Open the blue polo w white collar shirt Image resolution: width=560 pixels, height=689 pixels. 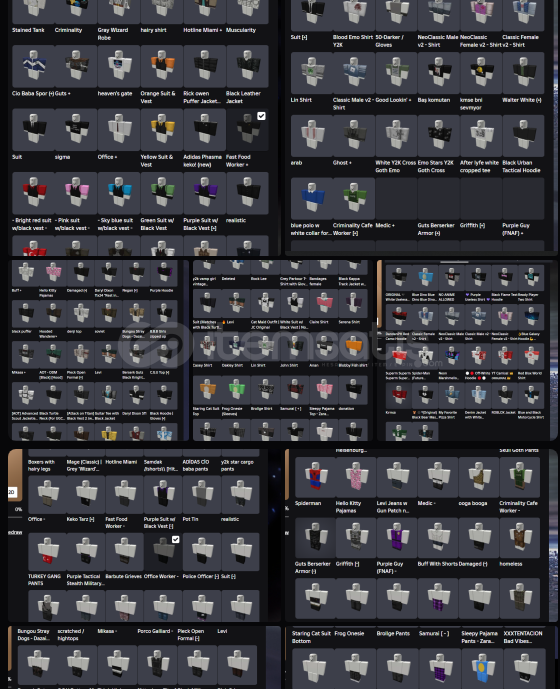[312, 199]
